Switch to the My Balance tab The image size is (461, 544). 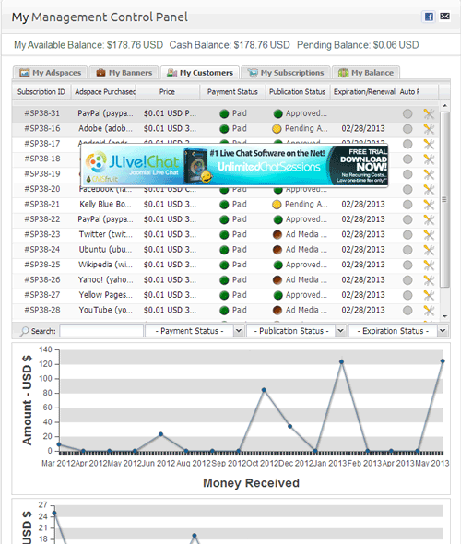coord(366,73)
